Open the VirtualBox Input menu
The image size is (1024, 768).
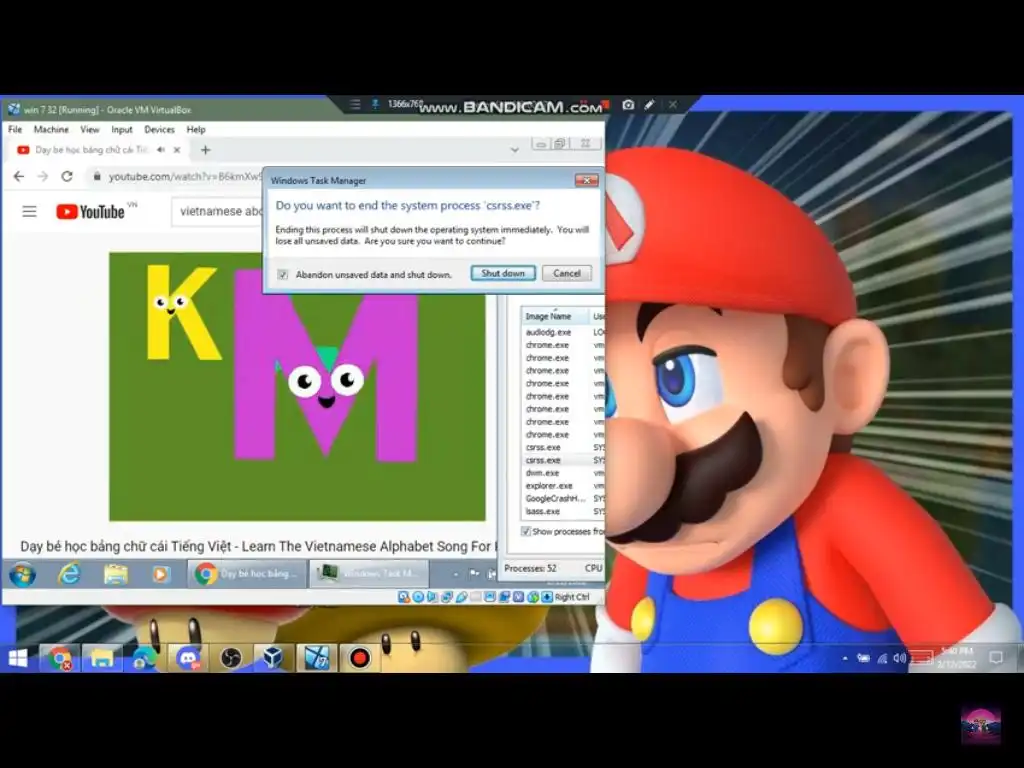(121, 129)
